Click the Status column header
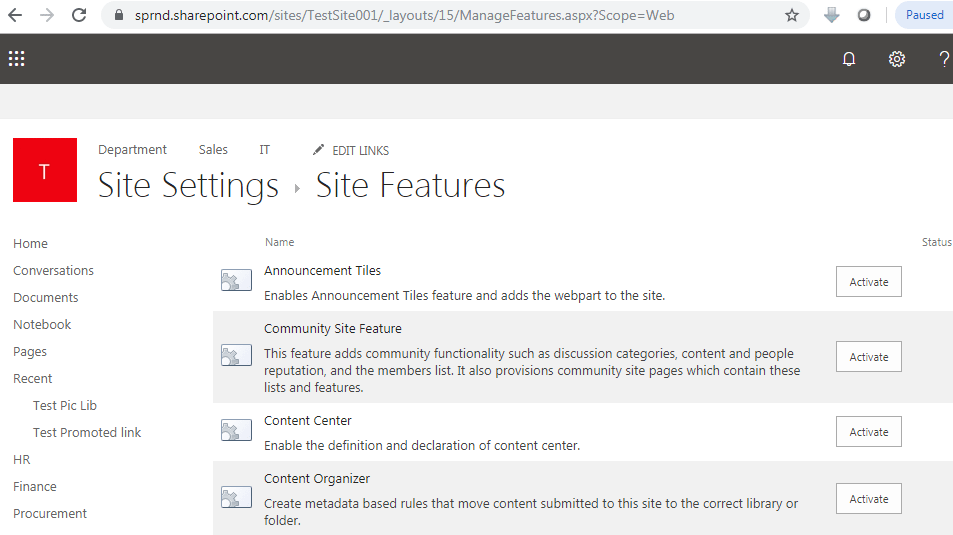Screen dimensions: 953x535 (937, 242)
